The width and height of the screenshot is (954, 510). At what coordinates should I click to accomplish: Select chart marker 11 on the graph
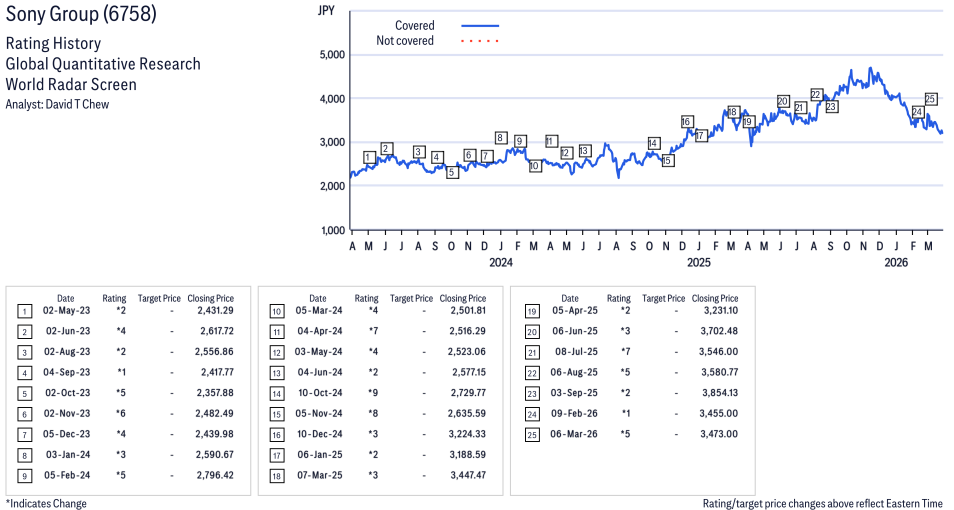[x=551, y=141]
